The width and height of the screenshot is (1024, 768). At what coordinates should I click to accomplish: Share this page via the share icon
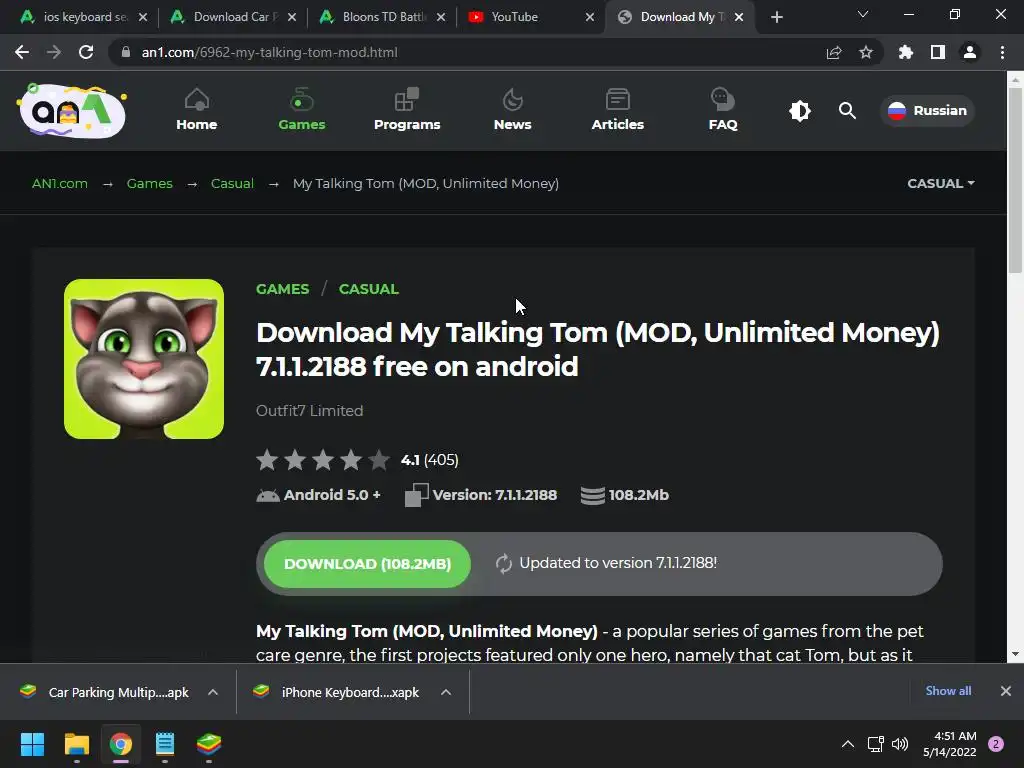[834, 52]
